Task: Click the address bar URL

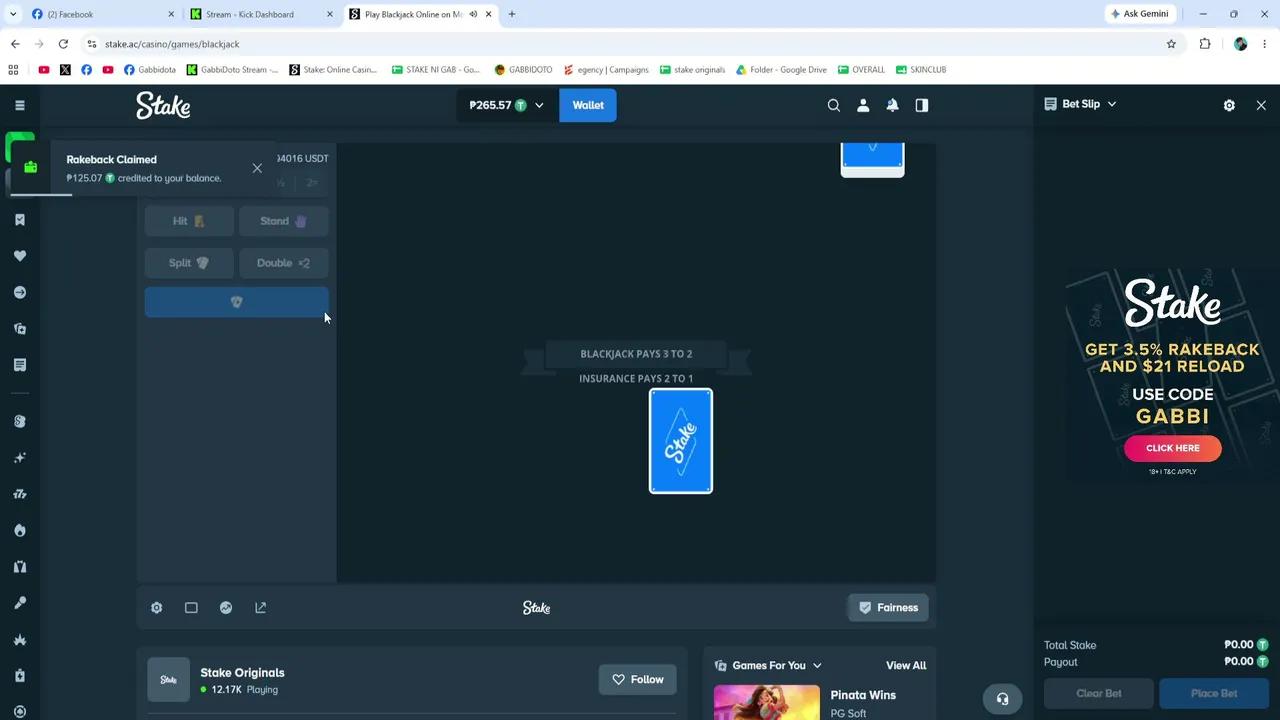Action: click(x=172, y=44)
